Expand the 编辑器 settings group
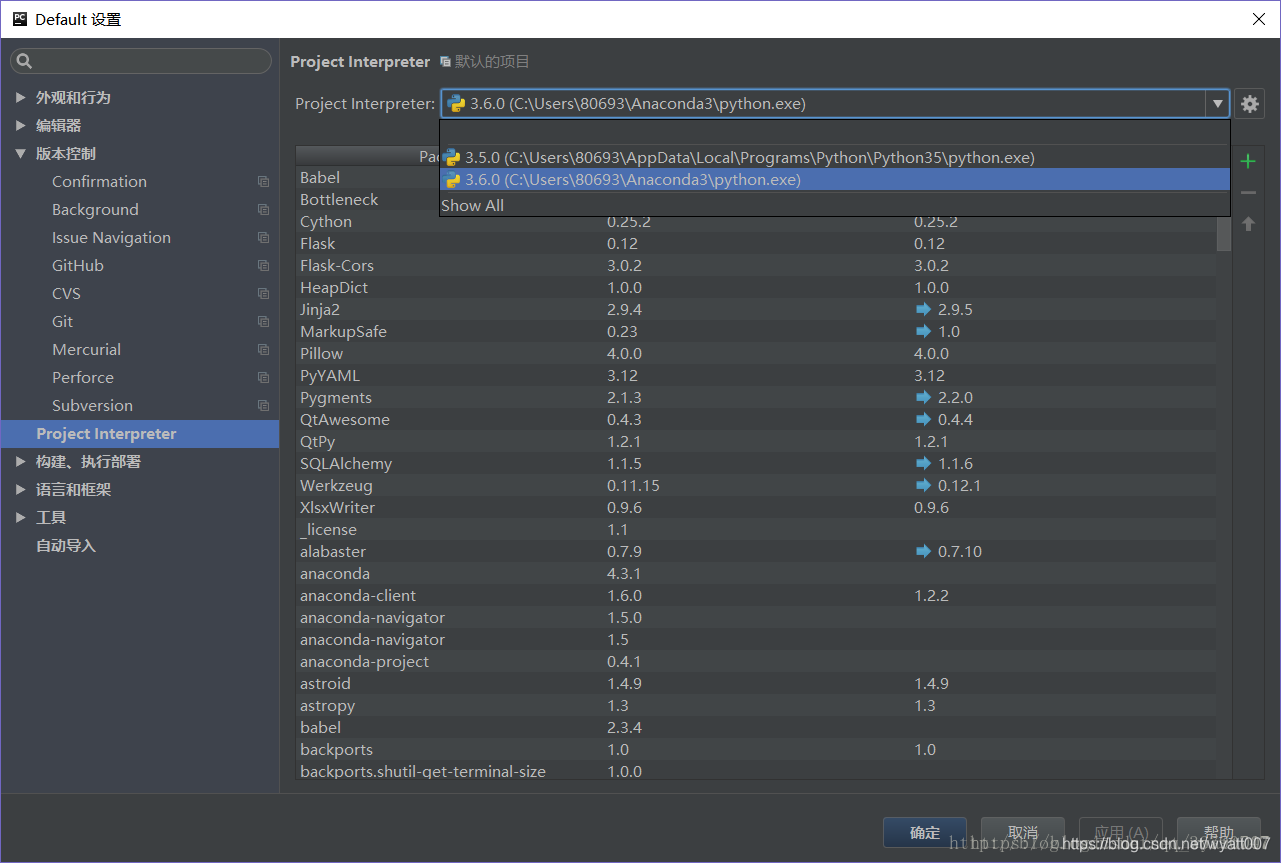1281x863 pixels. (21, 126)
